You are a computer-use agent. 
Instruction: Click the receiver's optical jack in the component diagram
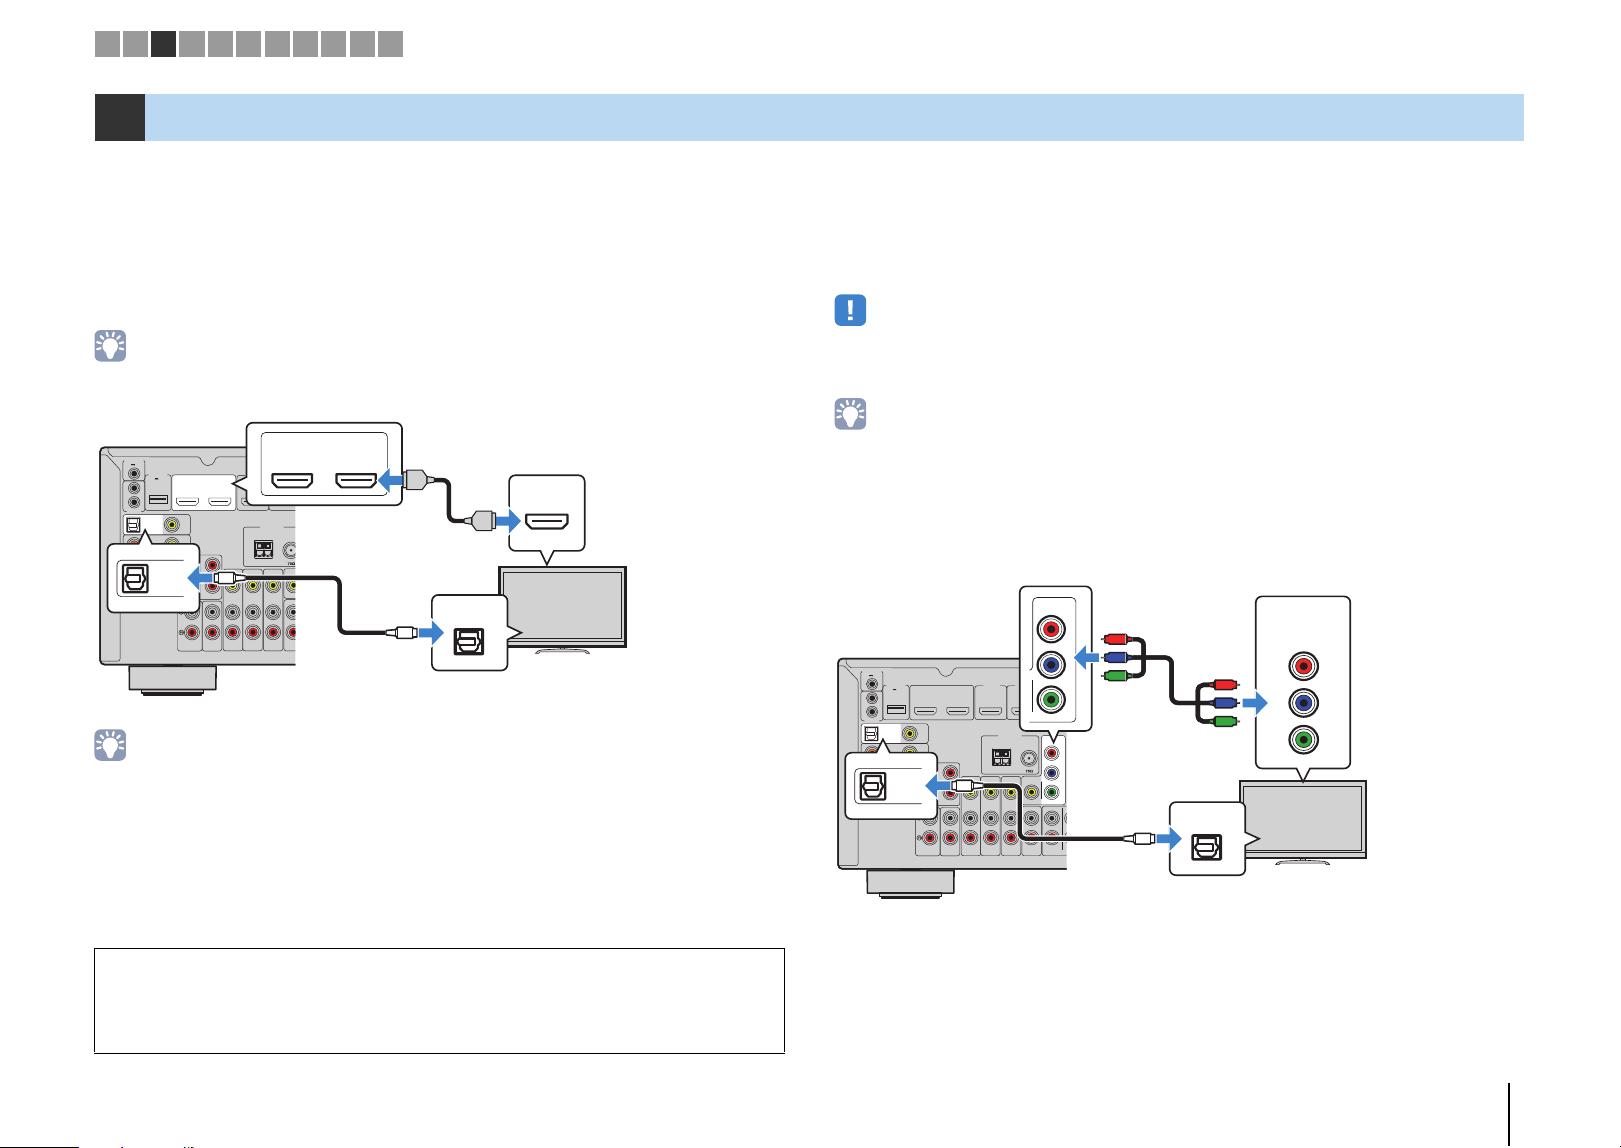(872, 787)
